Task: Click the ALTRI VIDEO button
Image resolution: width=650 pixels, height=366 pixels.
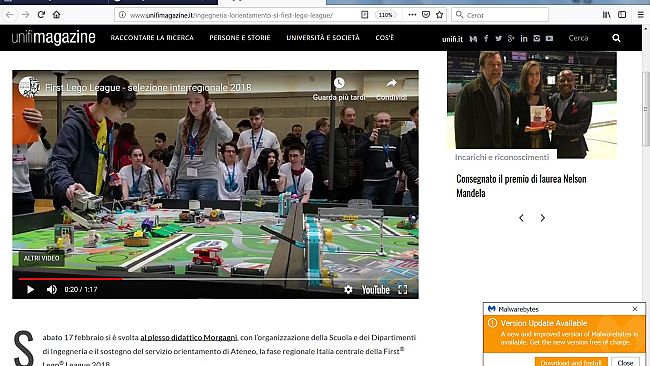Action: [41, 258]
